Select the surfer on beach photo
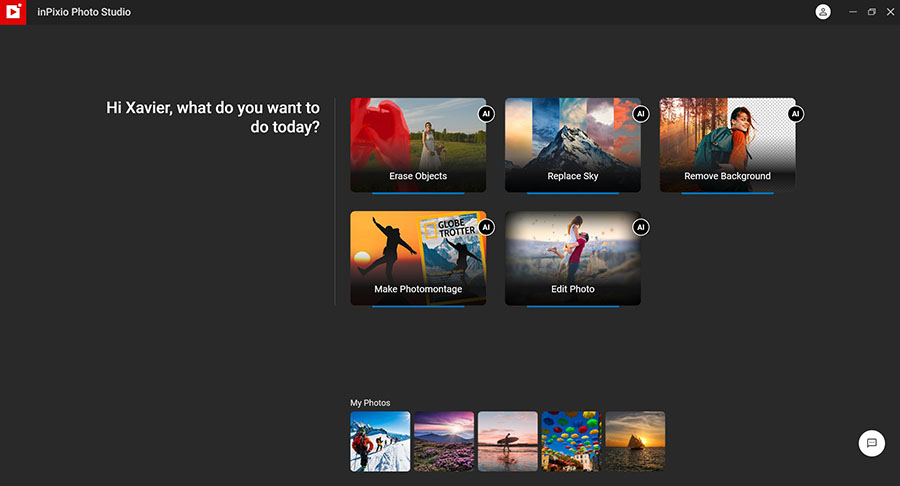 pos(508,441)
